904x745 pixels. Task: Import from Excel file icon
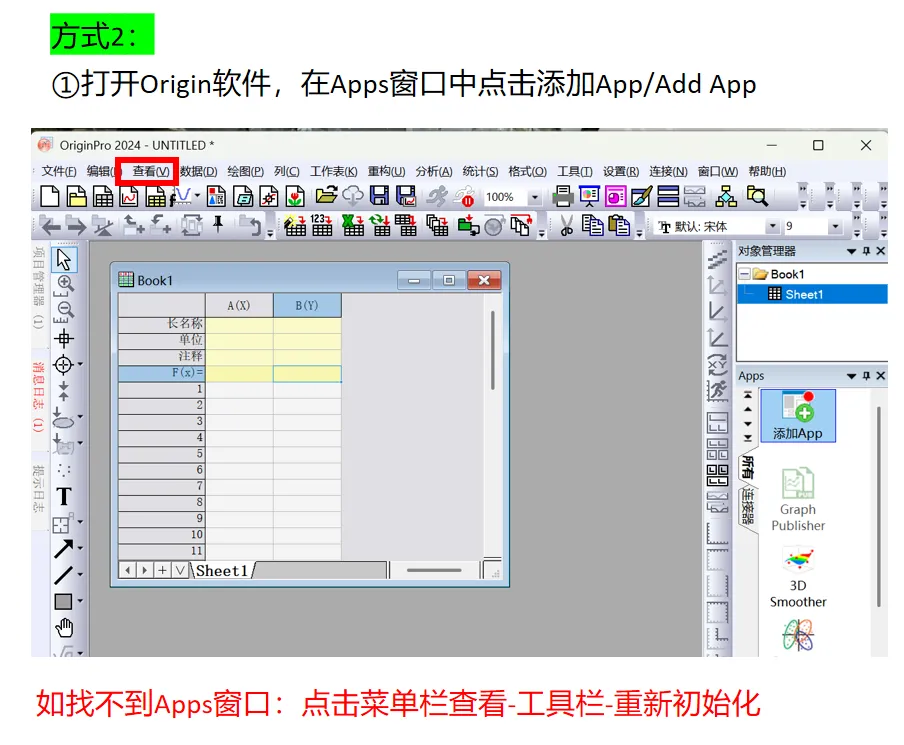click(352, 225)
